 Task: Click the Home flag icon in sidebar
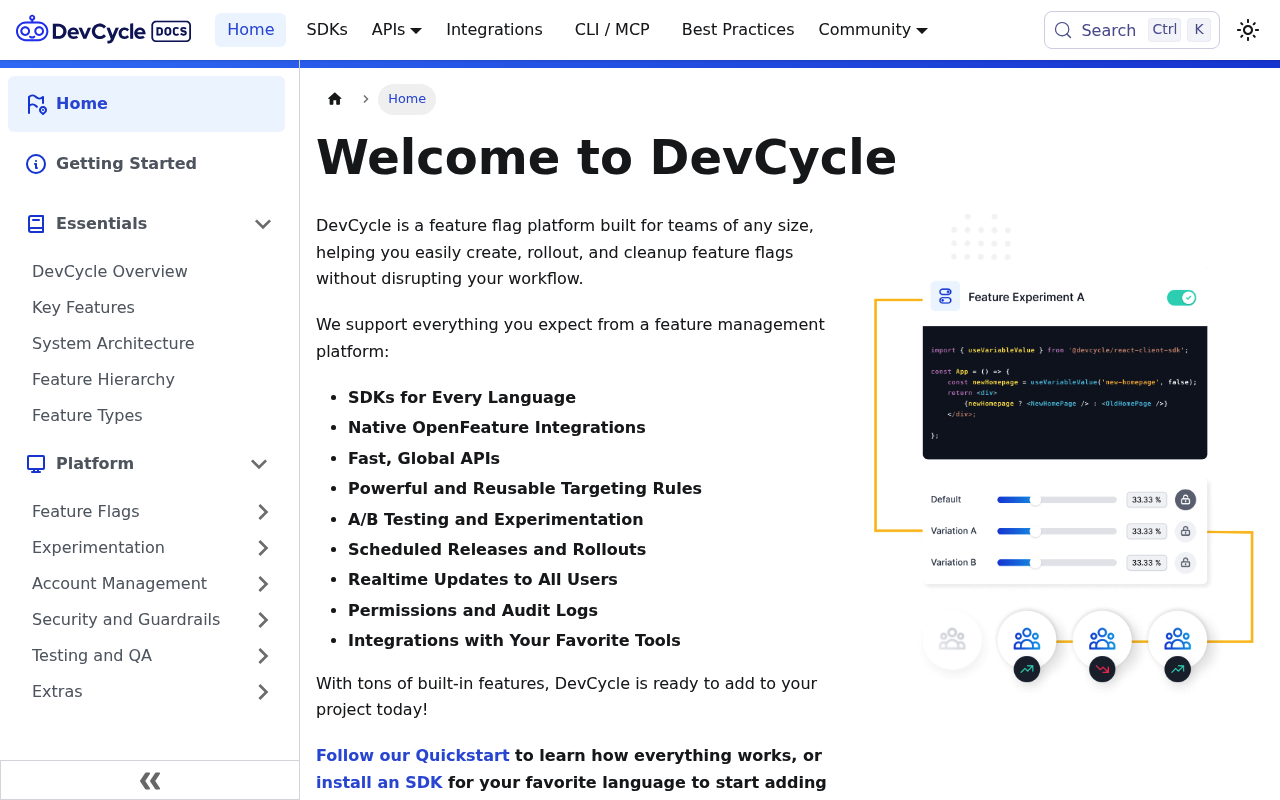click(36, 104)
